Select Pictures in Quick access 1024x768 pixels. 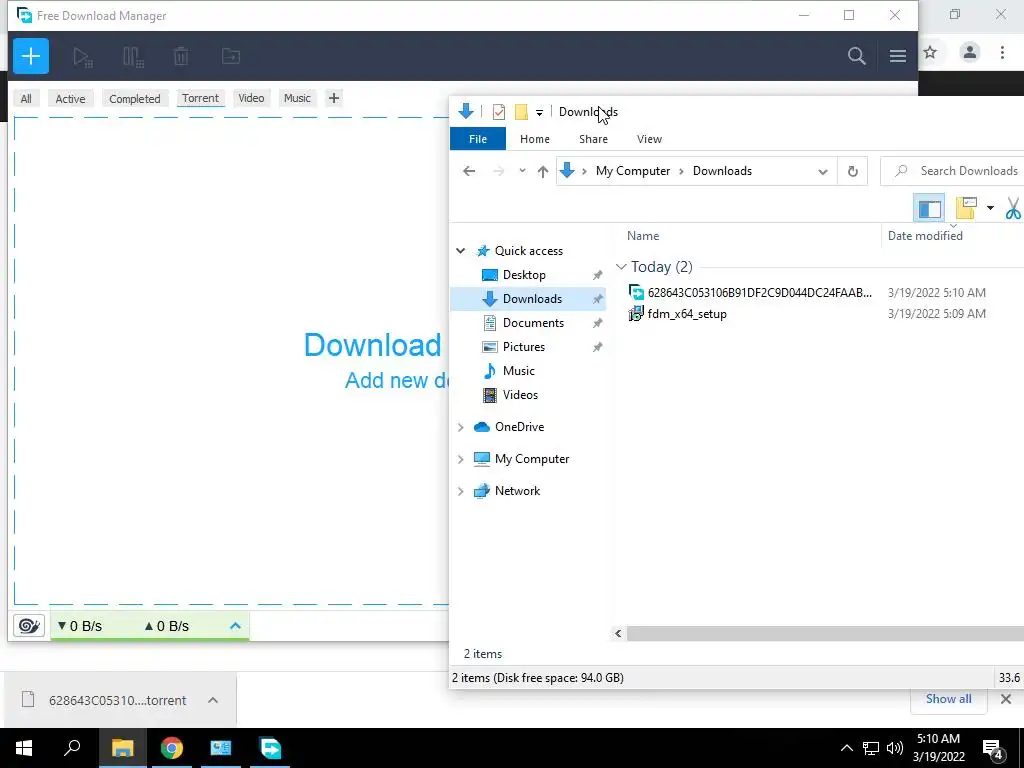(524, 347)
